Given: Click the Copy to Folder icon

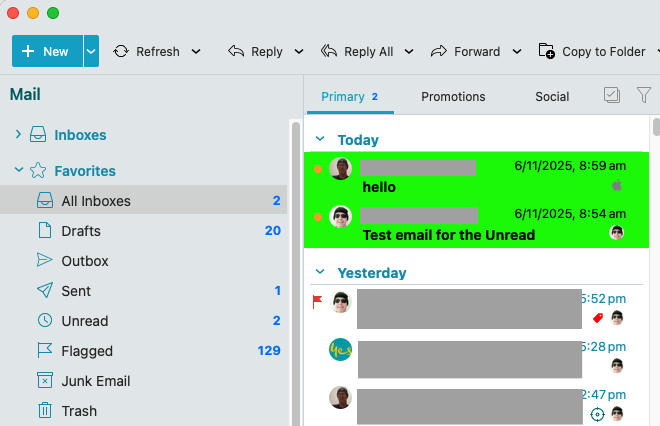Looking at the screenshot, I should [546, 52].
